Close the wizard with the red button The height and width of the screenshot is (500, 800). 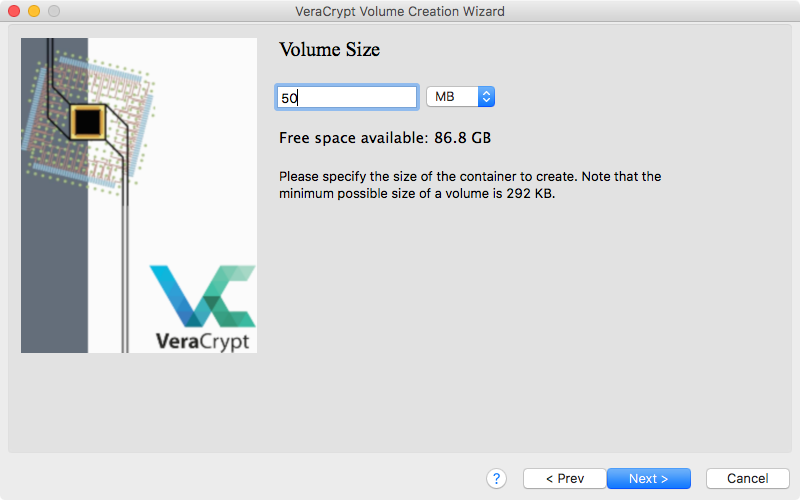tap(14, 11)
